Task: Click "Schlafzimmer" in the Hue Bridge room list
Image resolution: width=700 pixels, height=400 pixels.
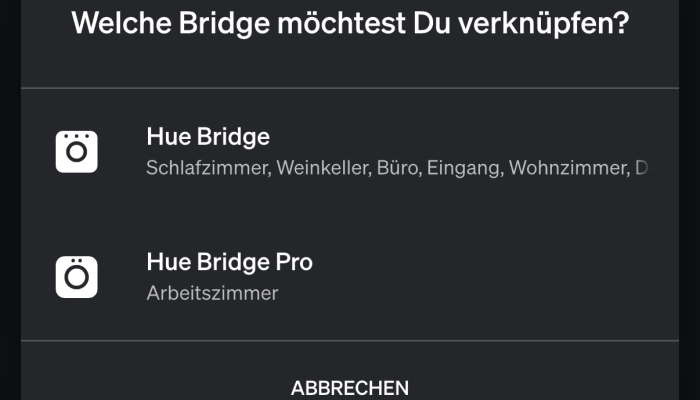Action: (x=207, y=168)
